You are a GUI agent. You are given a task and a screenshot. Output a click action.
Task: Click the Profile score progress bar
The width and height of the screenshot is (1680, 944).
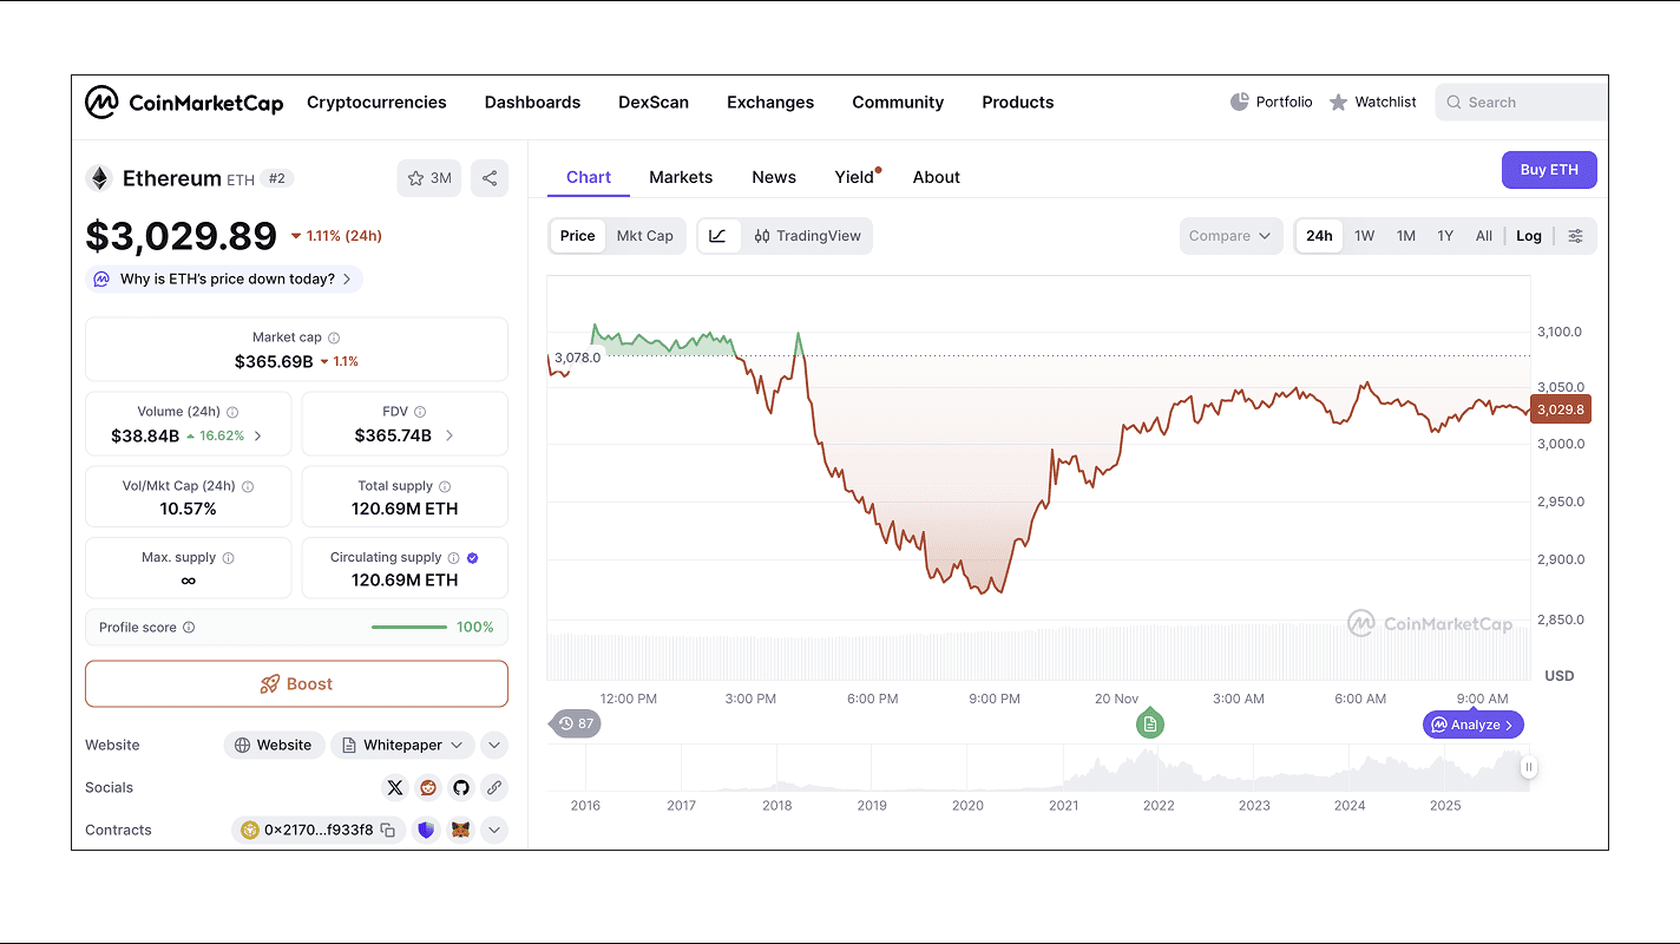tap(409, 627)
